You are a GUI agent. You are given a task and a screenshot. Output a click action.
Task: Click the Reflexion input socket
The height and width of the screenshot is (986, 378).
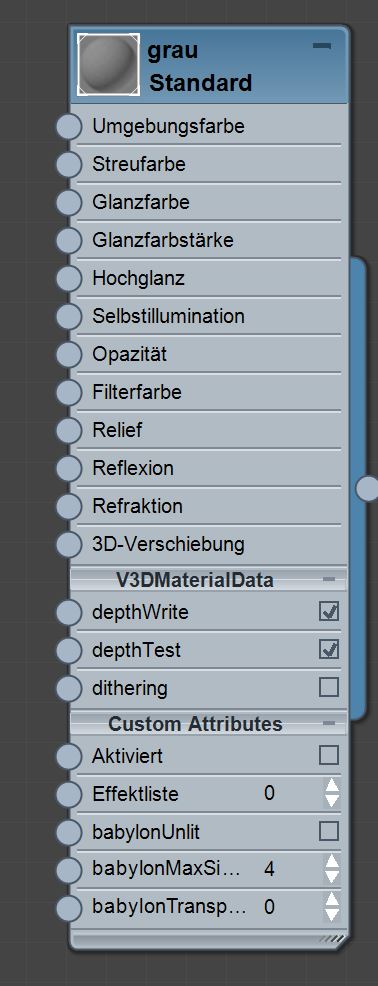(x=69, y=468)
